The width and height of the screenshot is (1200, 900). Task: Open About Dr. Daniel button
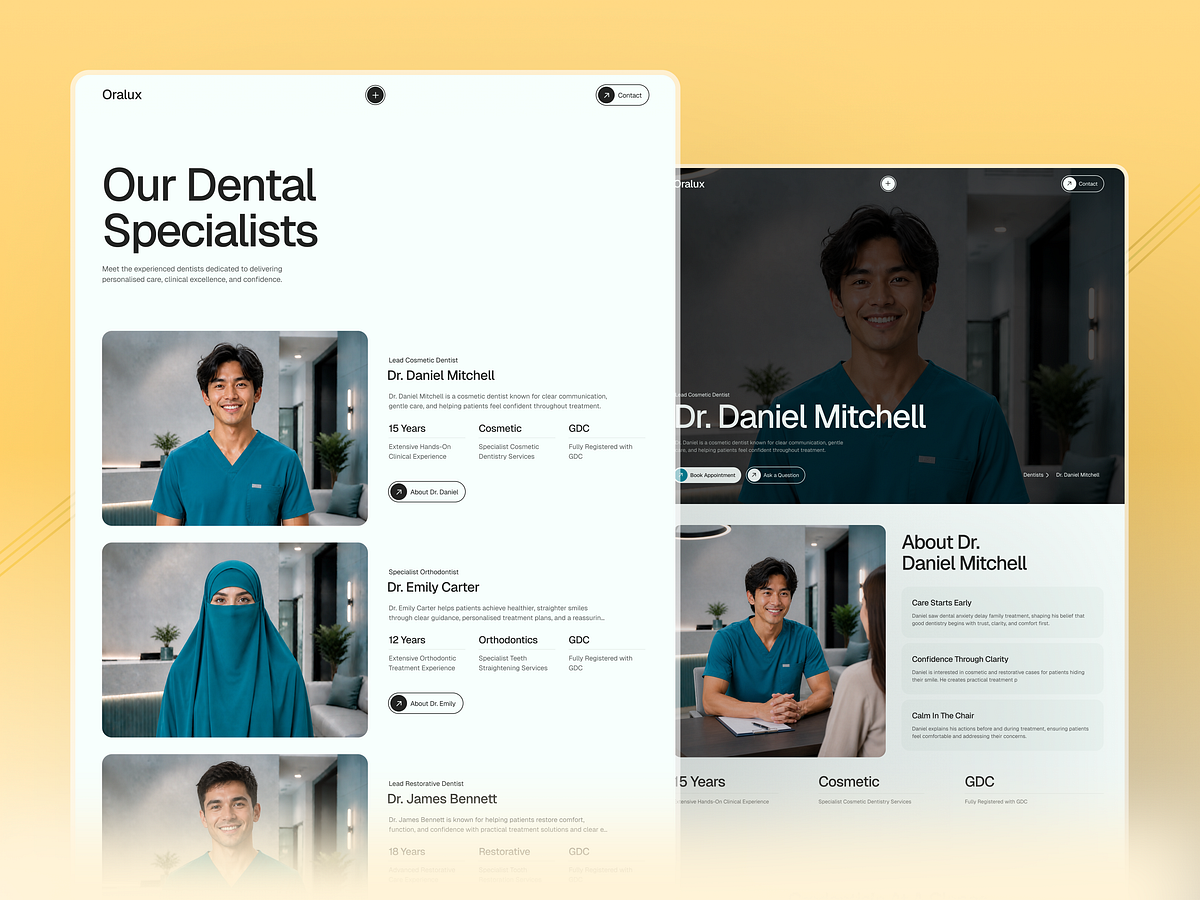tap(427, 492)
